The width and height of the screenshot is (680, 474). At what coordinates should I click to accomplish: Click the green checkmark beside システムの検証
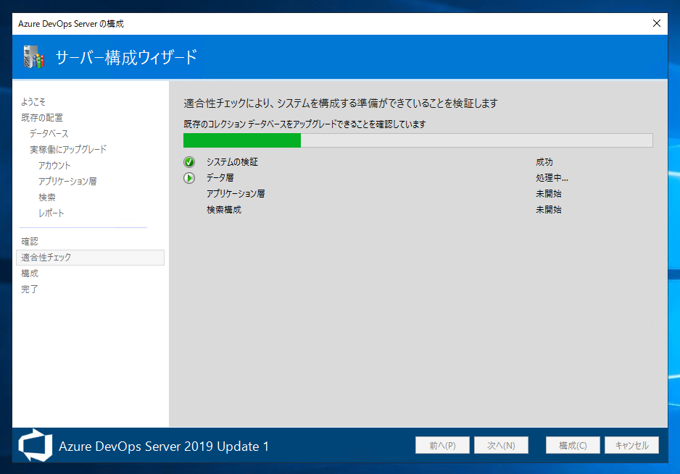coord(189,162)
